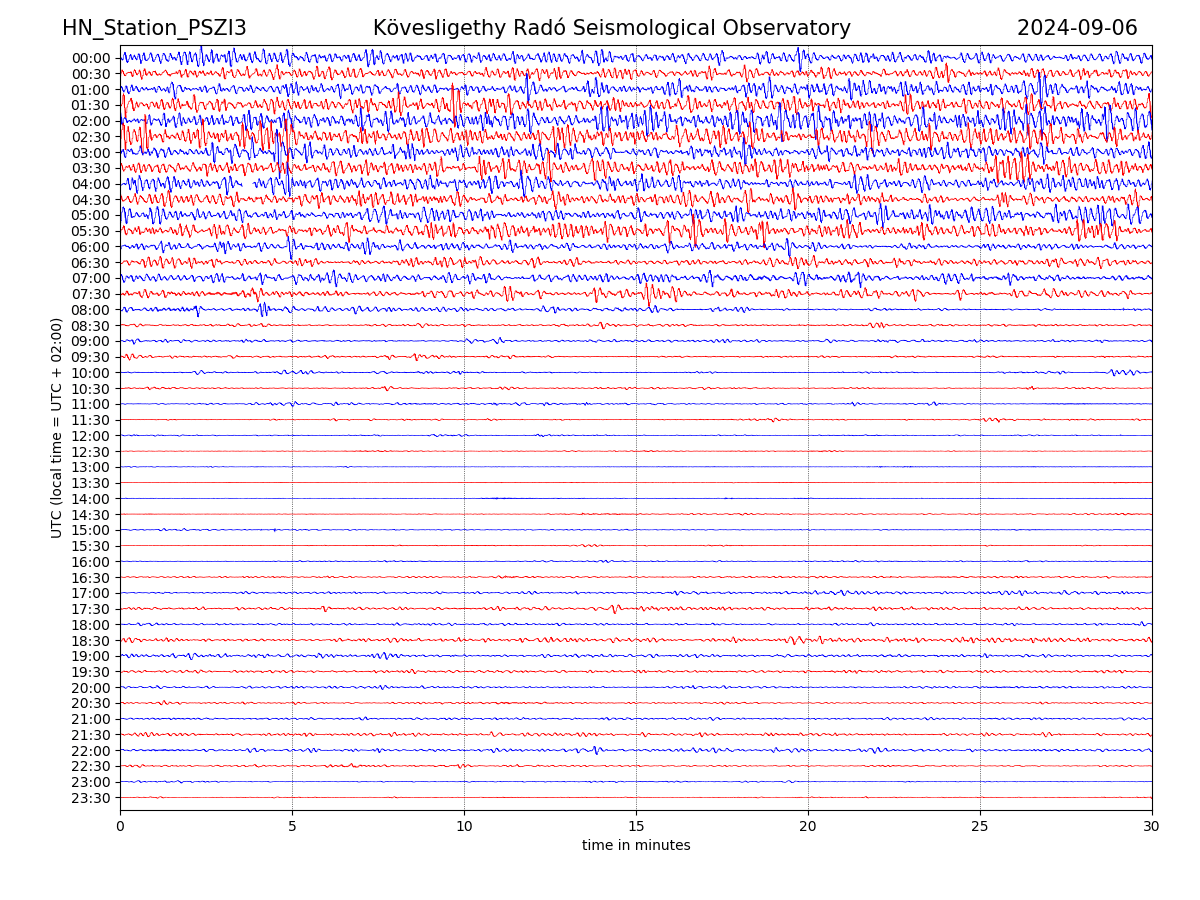Click the 21:00 row time label
The width and height of the screenshot is (1200, 900).
(x=90, y=719)
